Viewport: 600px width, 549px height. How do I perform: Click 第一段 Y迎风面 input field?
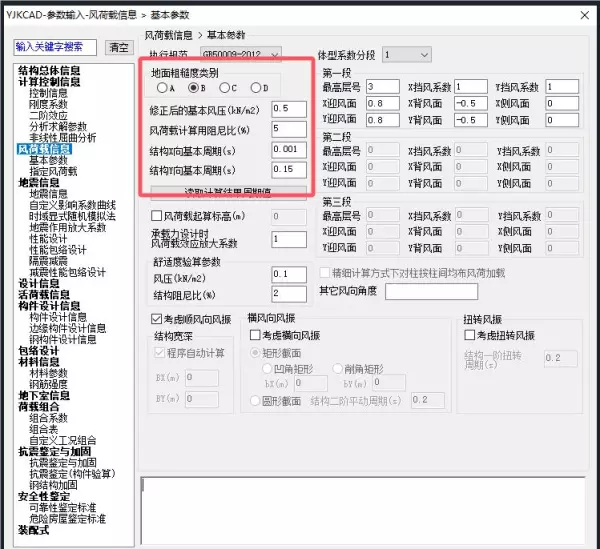tap(383, 120)
